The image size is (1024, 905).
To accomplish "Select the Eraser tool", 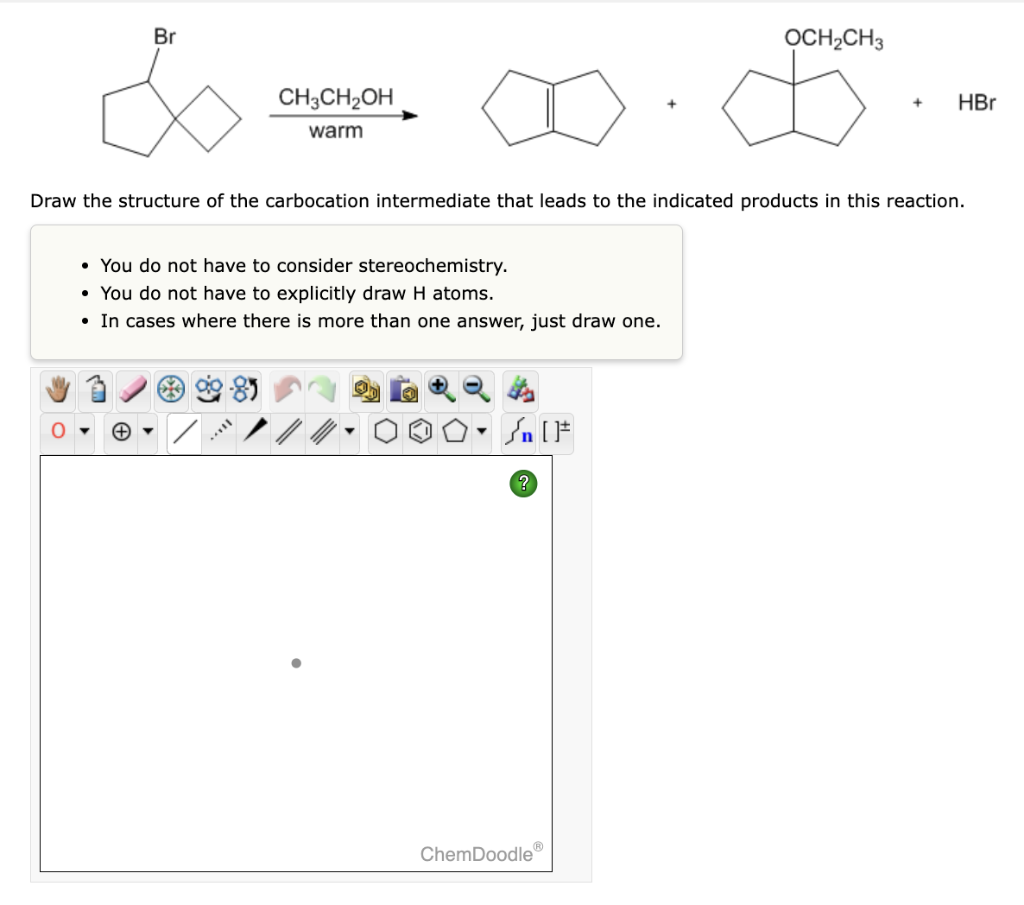I will tap(131, 390).
